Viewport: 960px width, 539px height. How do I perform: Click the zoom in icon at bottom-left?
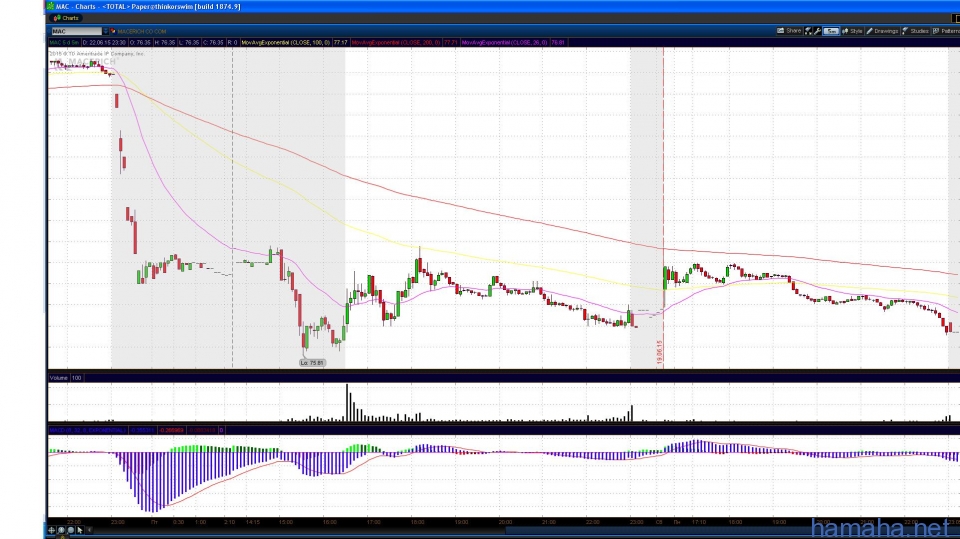60,530
